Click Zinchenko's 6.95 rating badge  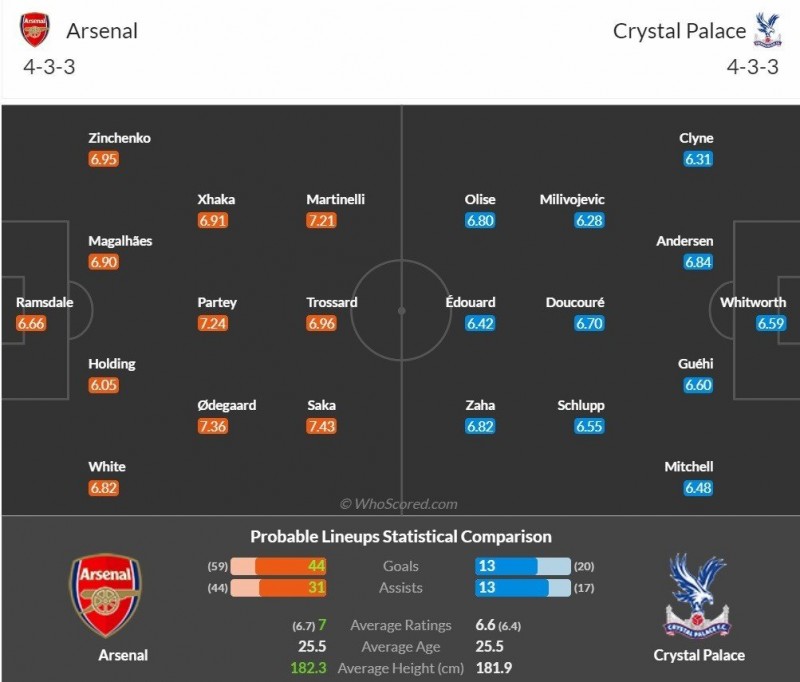point(103,159)
